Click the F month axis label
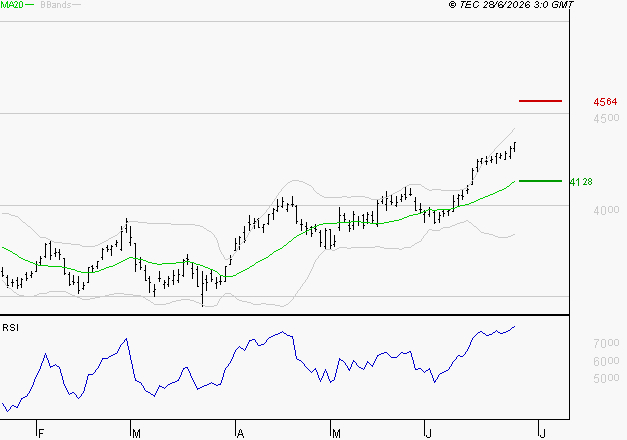Screen dimensions: 627x440 (41, 434)
